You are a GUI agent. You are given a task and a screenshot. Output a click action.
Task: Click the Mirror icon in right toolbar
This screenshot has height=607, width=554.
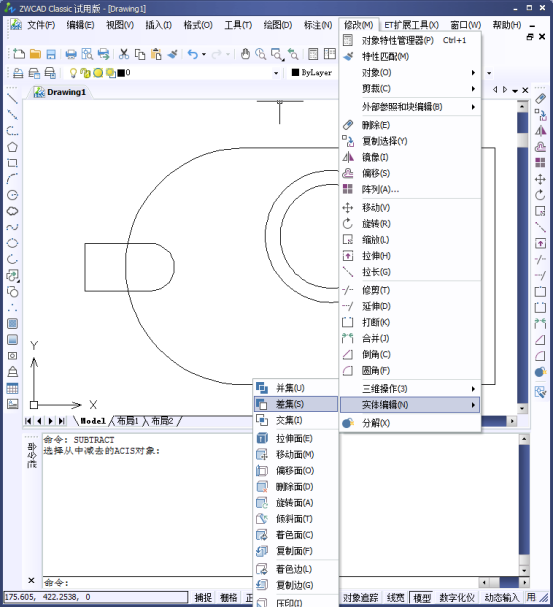tap(540, 131)
